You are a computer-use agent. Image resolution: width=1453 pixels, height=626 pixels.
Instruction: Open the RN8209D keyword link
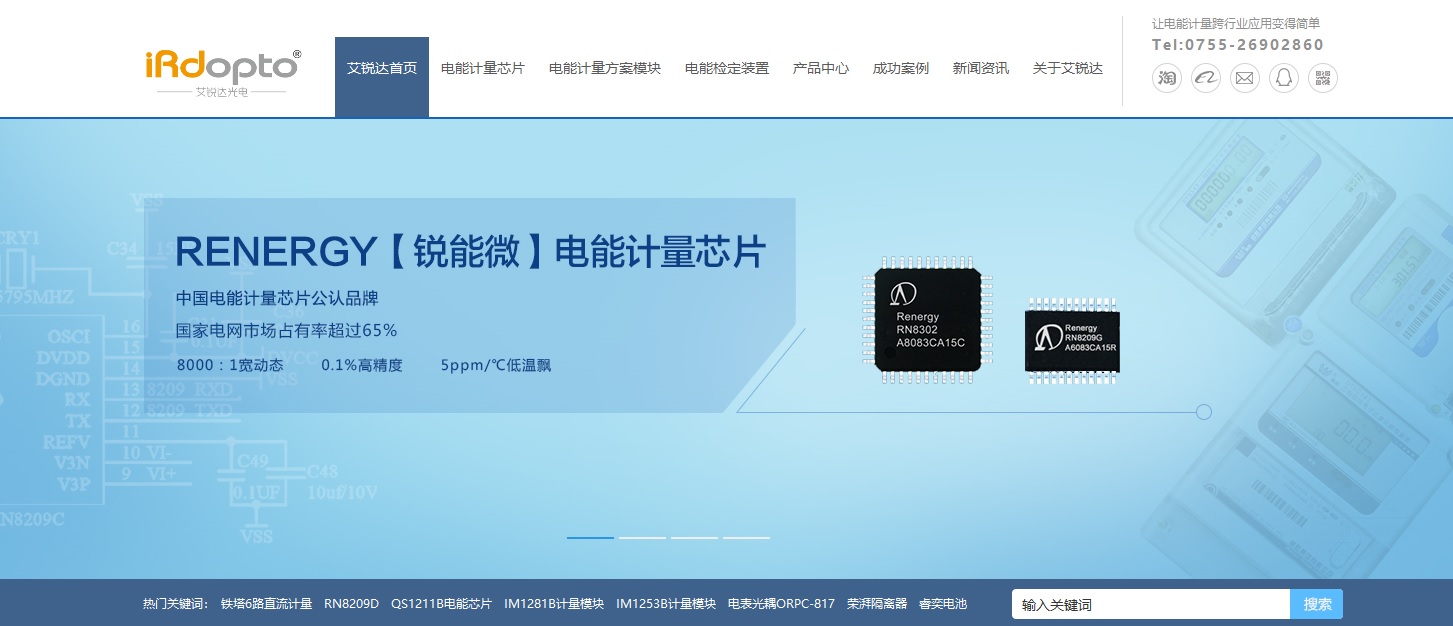(352, 604)
